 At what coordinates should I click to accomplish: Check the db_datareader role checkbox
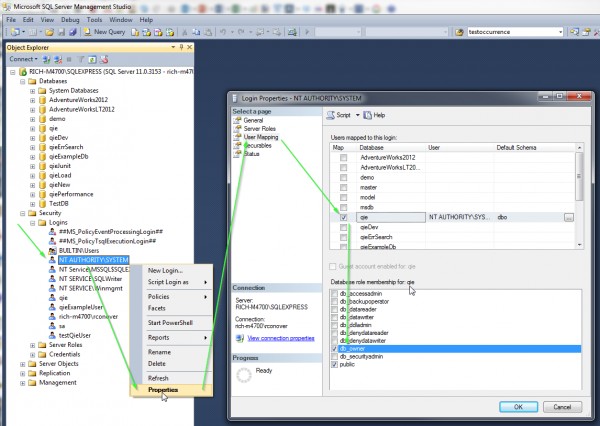click(334, 309)
